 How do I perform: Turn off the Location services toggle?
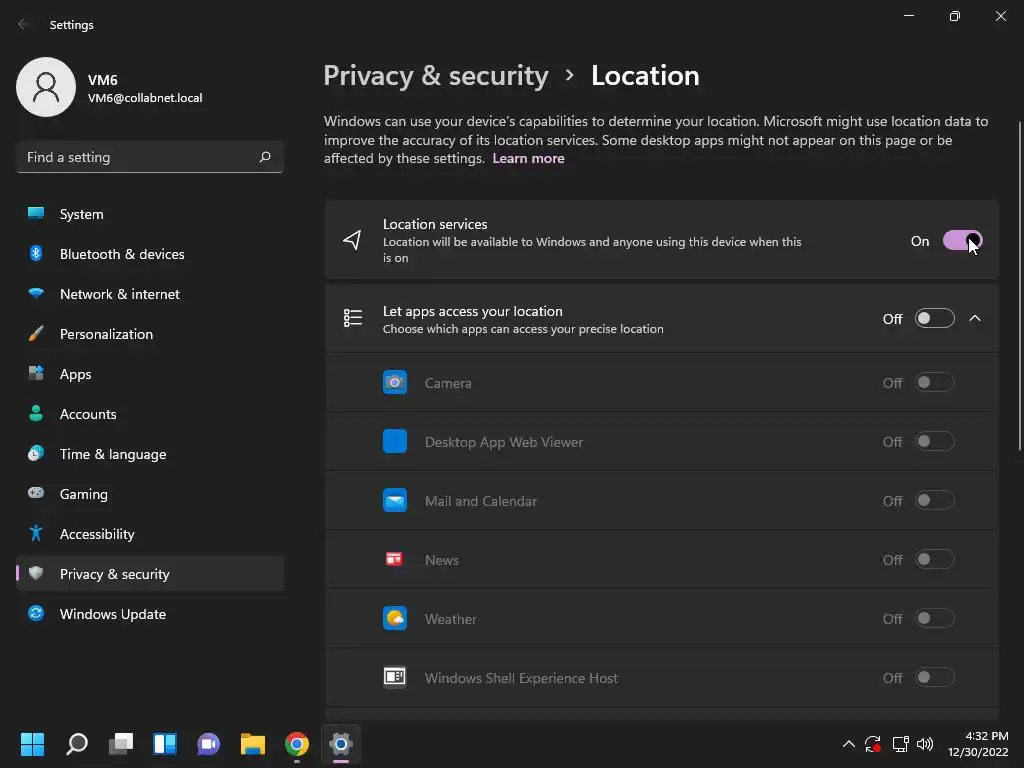click(x=962, y=241)
